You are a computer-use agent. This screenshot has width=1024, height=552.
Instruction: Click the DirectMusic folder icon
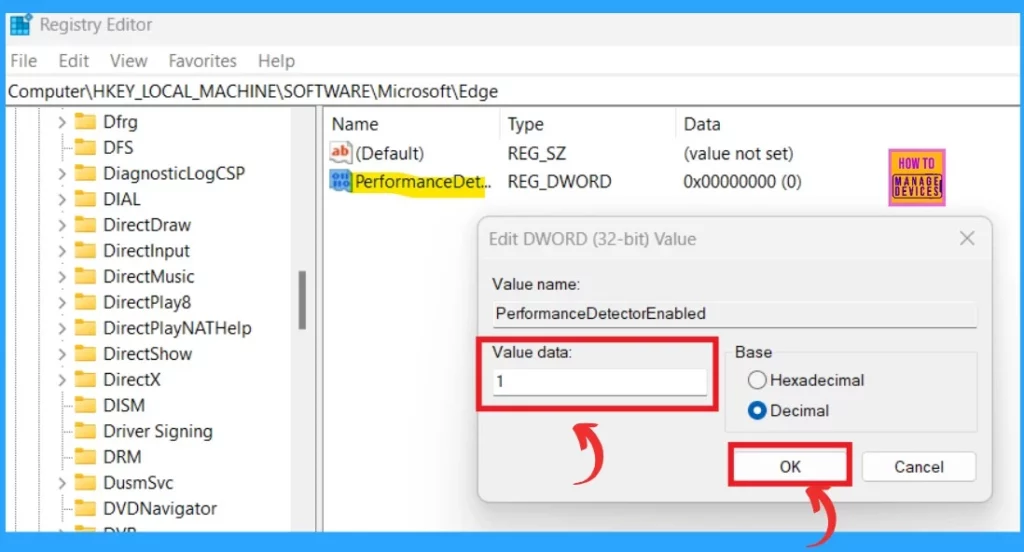(x=85, y=276)
